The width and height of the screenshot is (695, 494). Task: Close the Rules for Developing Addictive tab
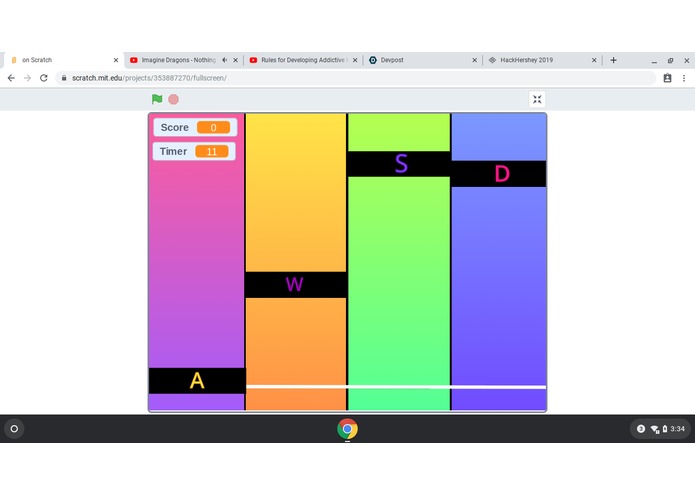[x=355, y=60]
